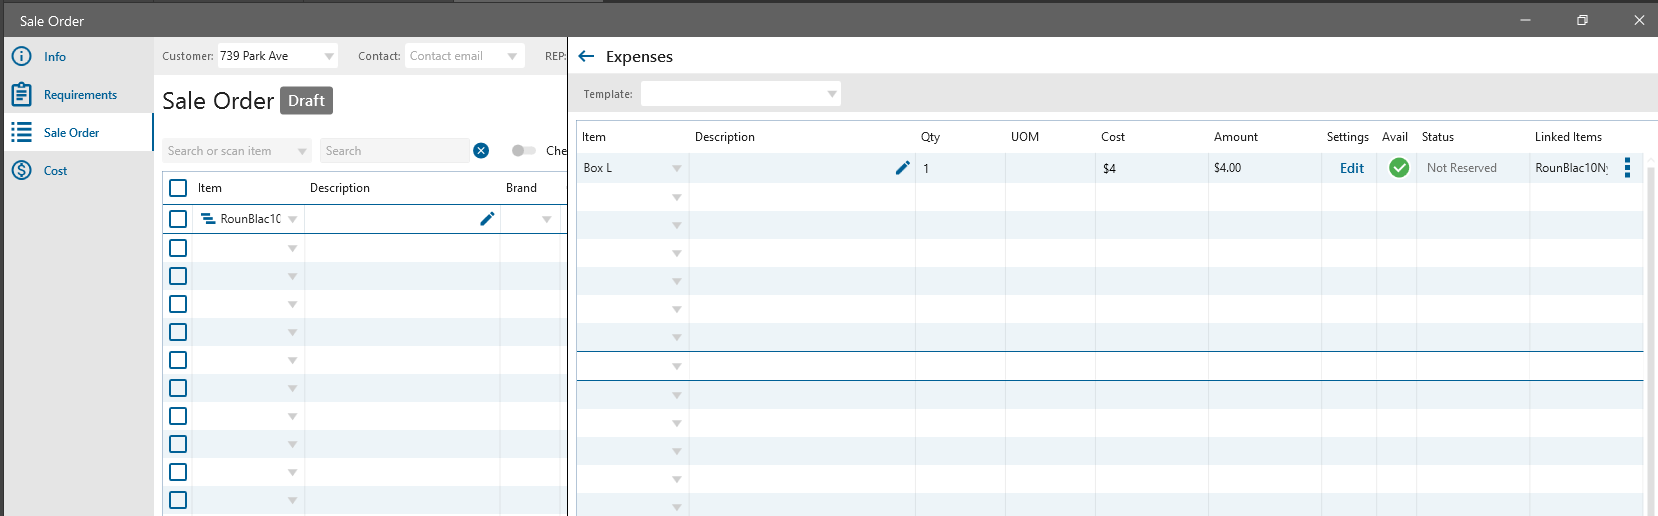
Task: Toggle the switch next to search field
Action: [523, 151]
